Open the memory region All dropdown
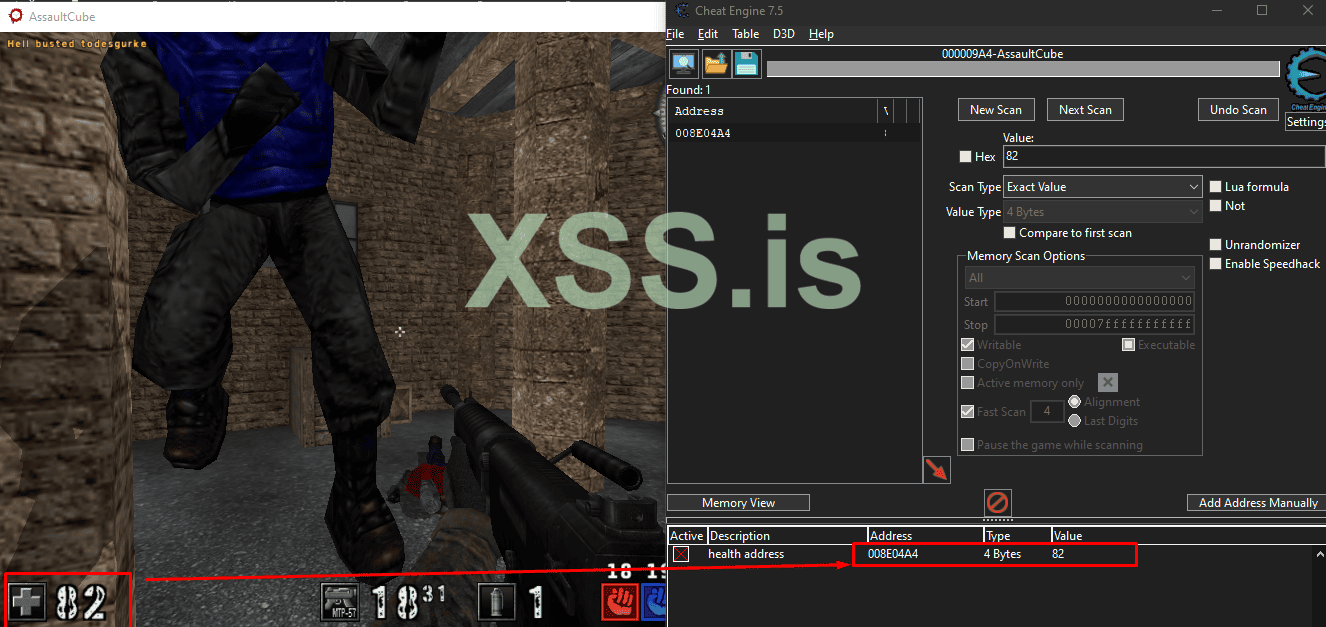The height and width of the screenshot is (627, 1326). 1079,278
